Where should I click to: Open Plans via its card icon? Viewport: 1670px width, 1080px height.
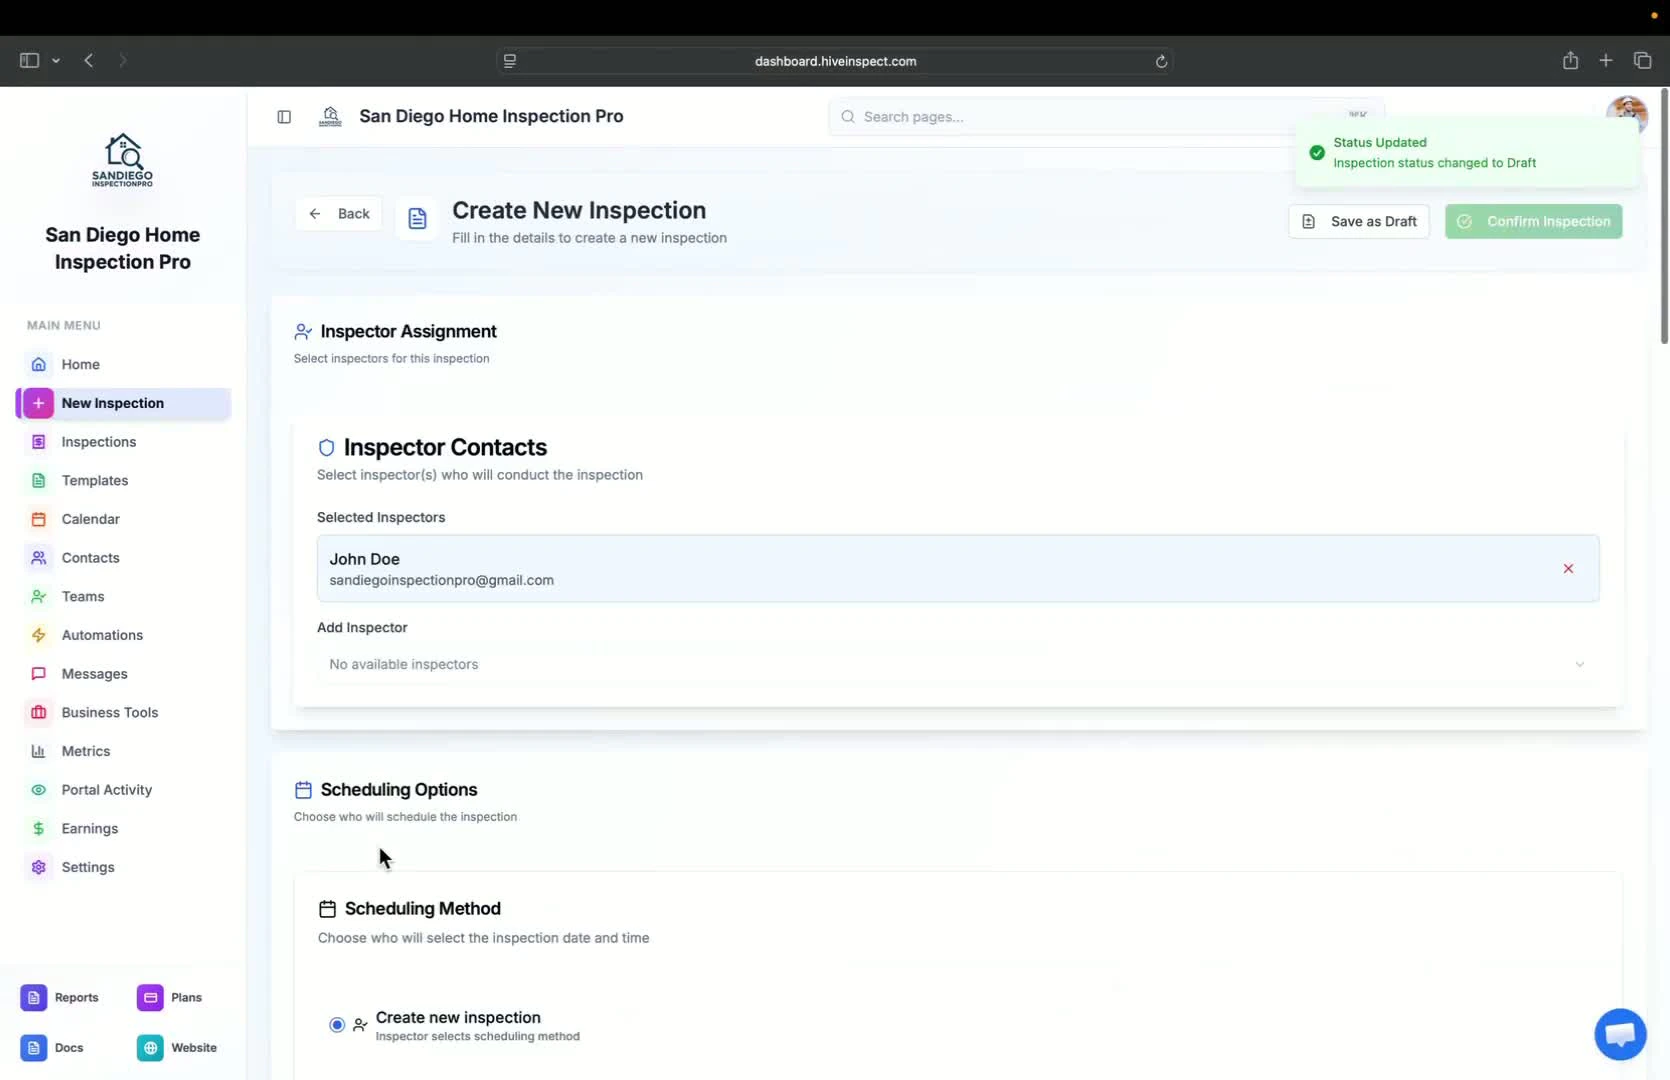click(x=150, y=997)
